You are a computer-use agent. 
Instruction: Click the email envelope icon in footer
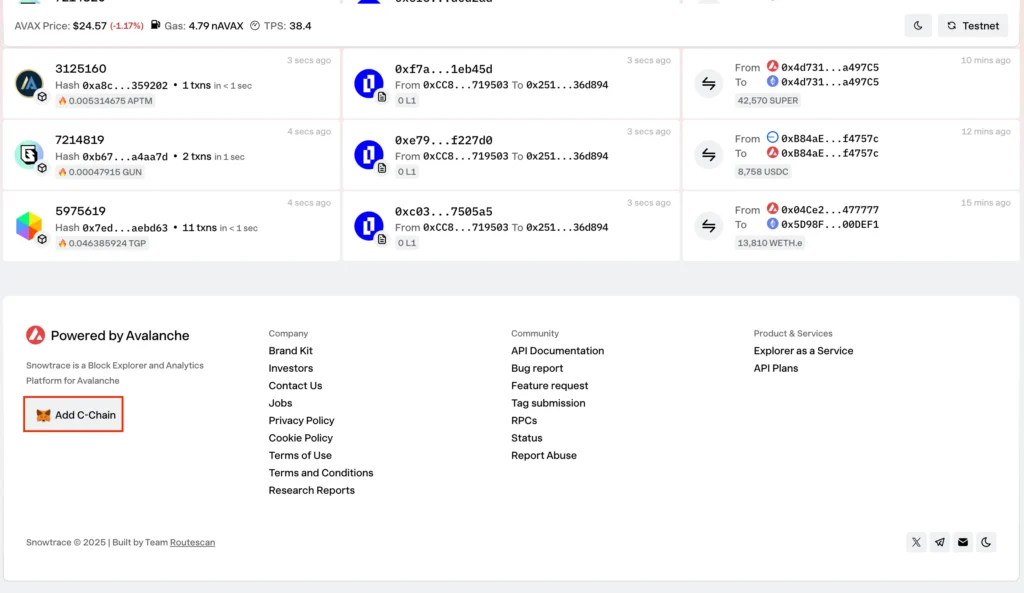(x=963, y=542)
